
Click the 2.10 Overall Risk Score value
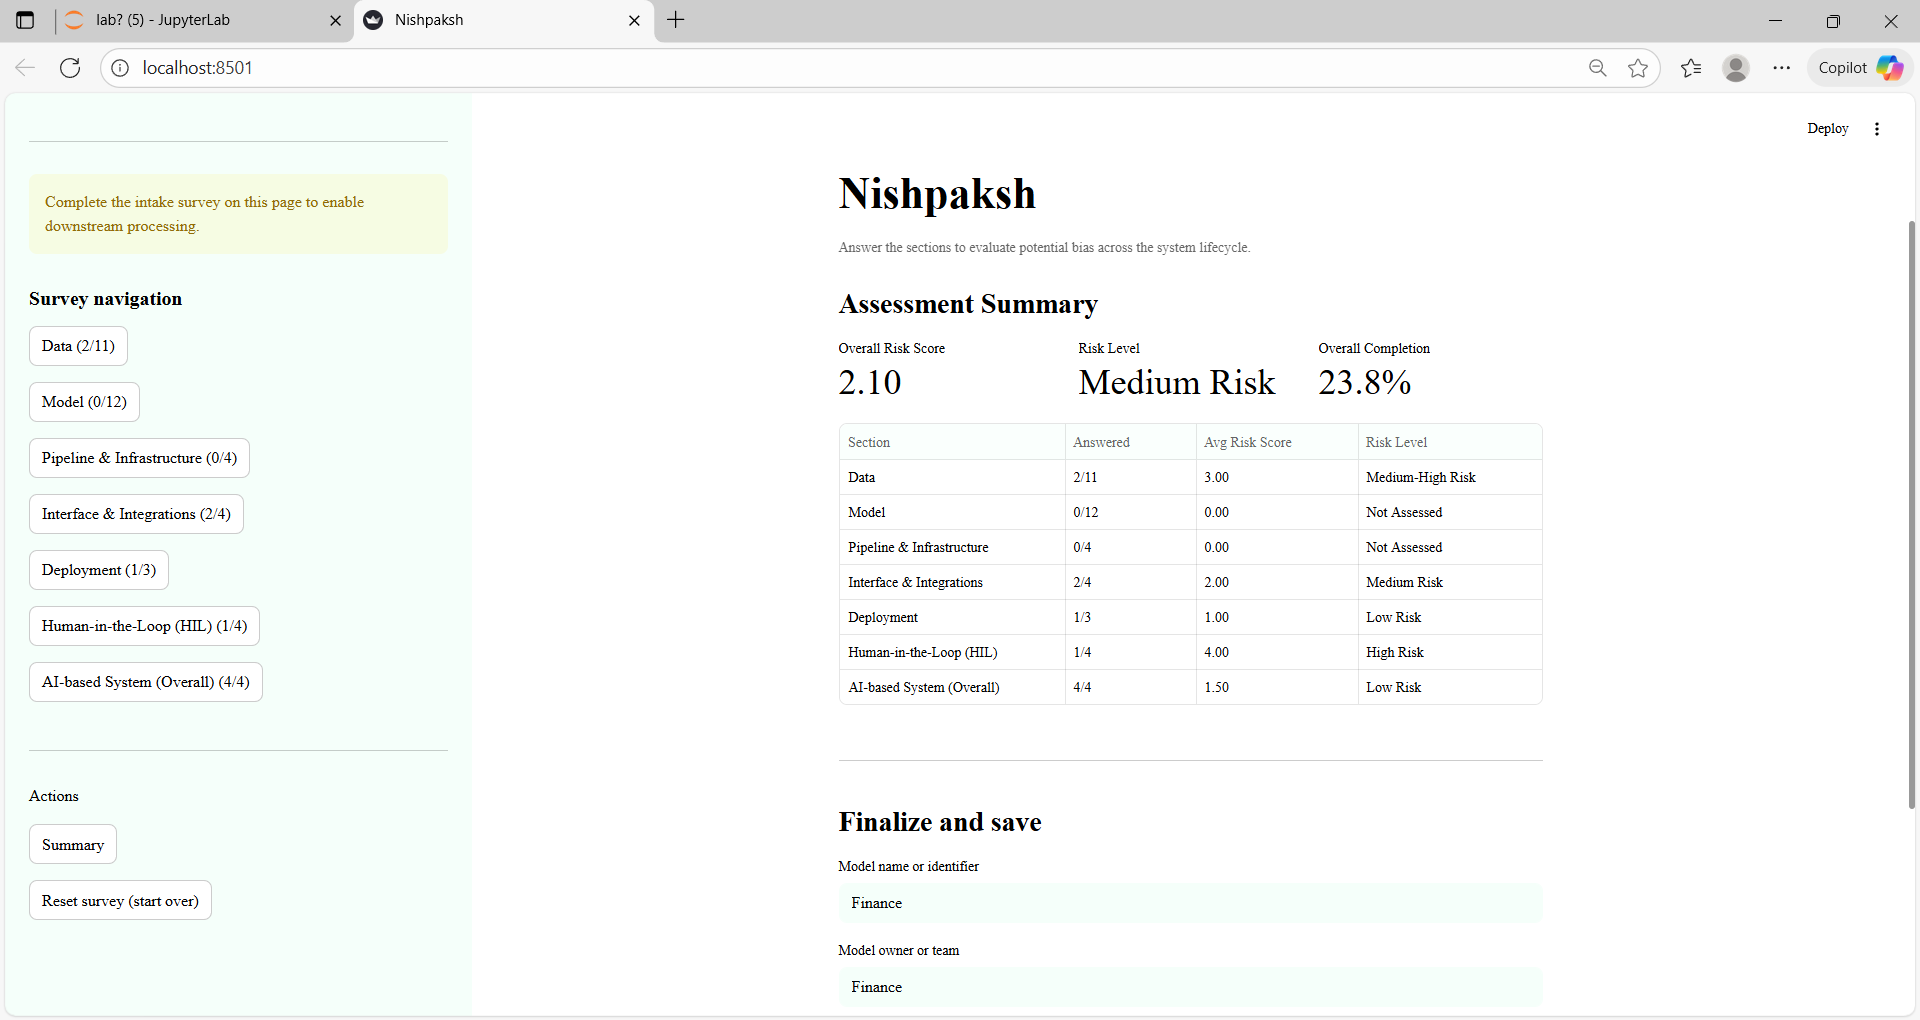870,382
